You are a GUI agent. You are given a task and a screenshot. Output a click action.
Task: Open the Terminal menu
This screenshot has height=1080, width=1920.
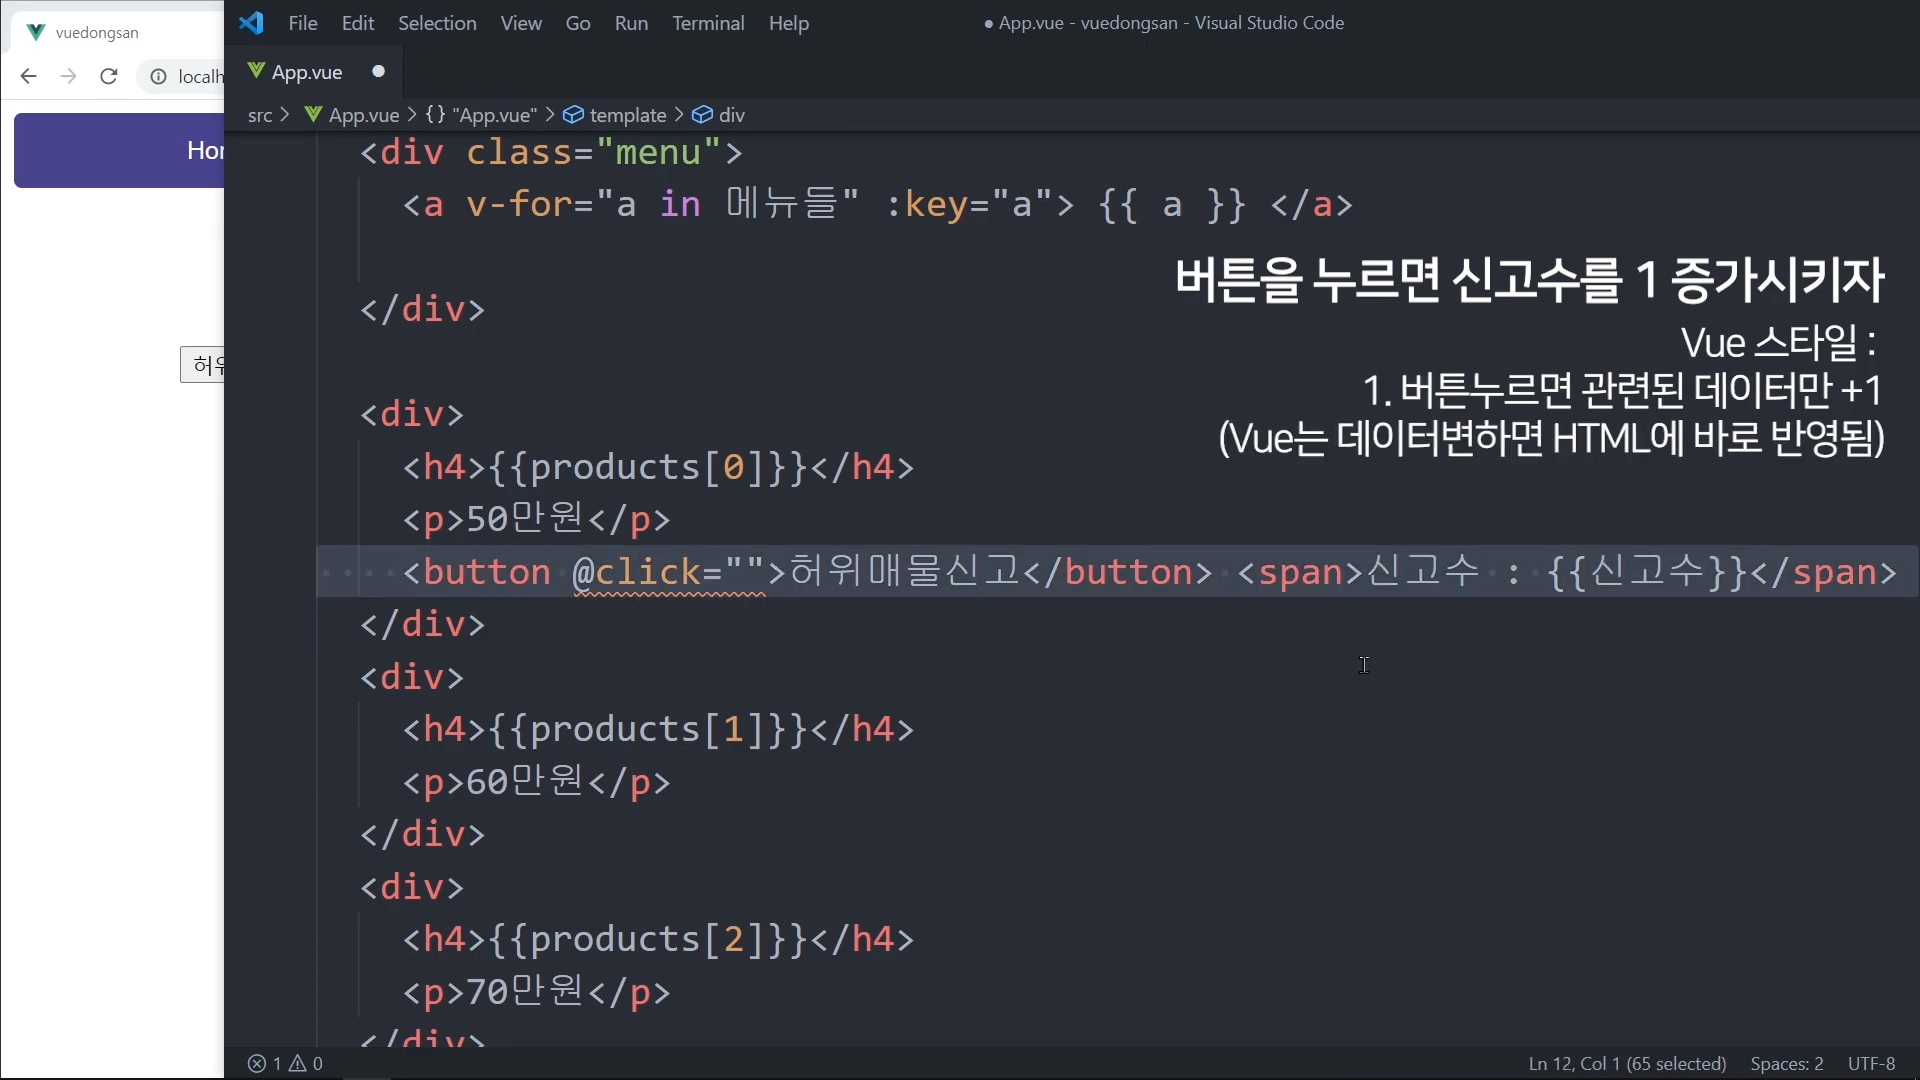(707, 23)
